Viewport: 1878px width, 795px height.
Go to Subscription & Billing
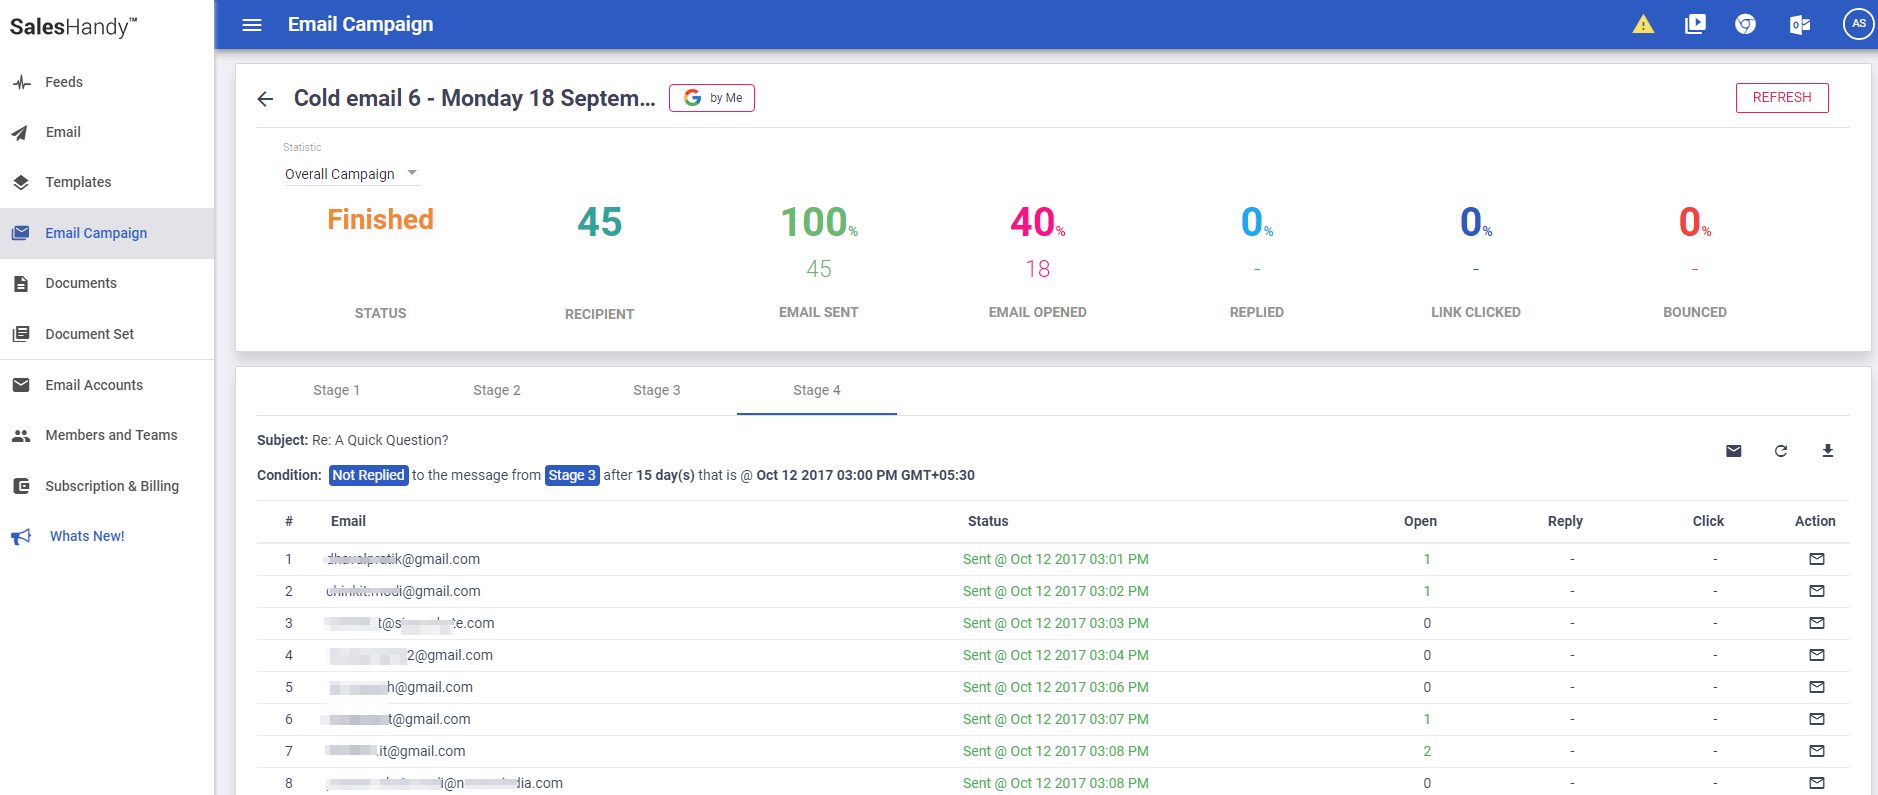pos(111,486)
